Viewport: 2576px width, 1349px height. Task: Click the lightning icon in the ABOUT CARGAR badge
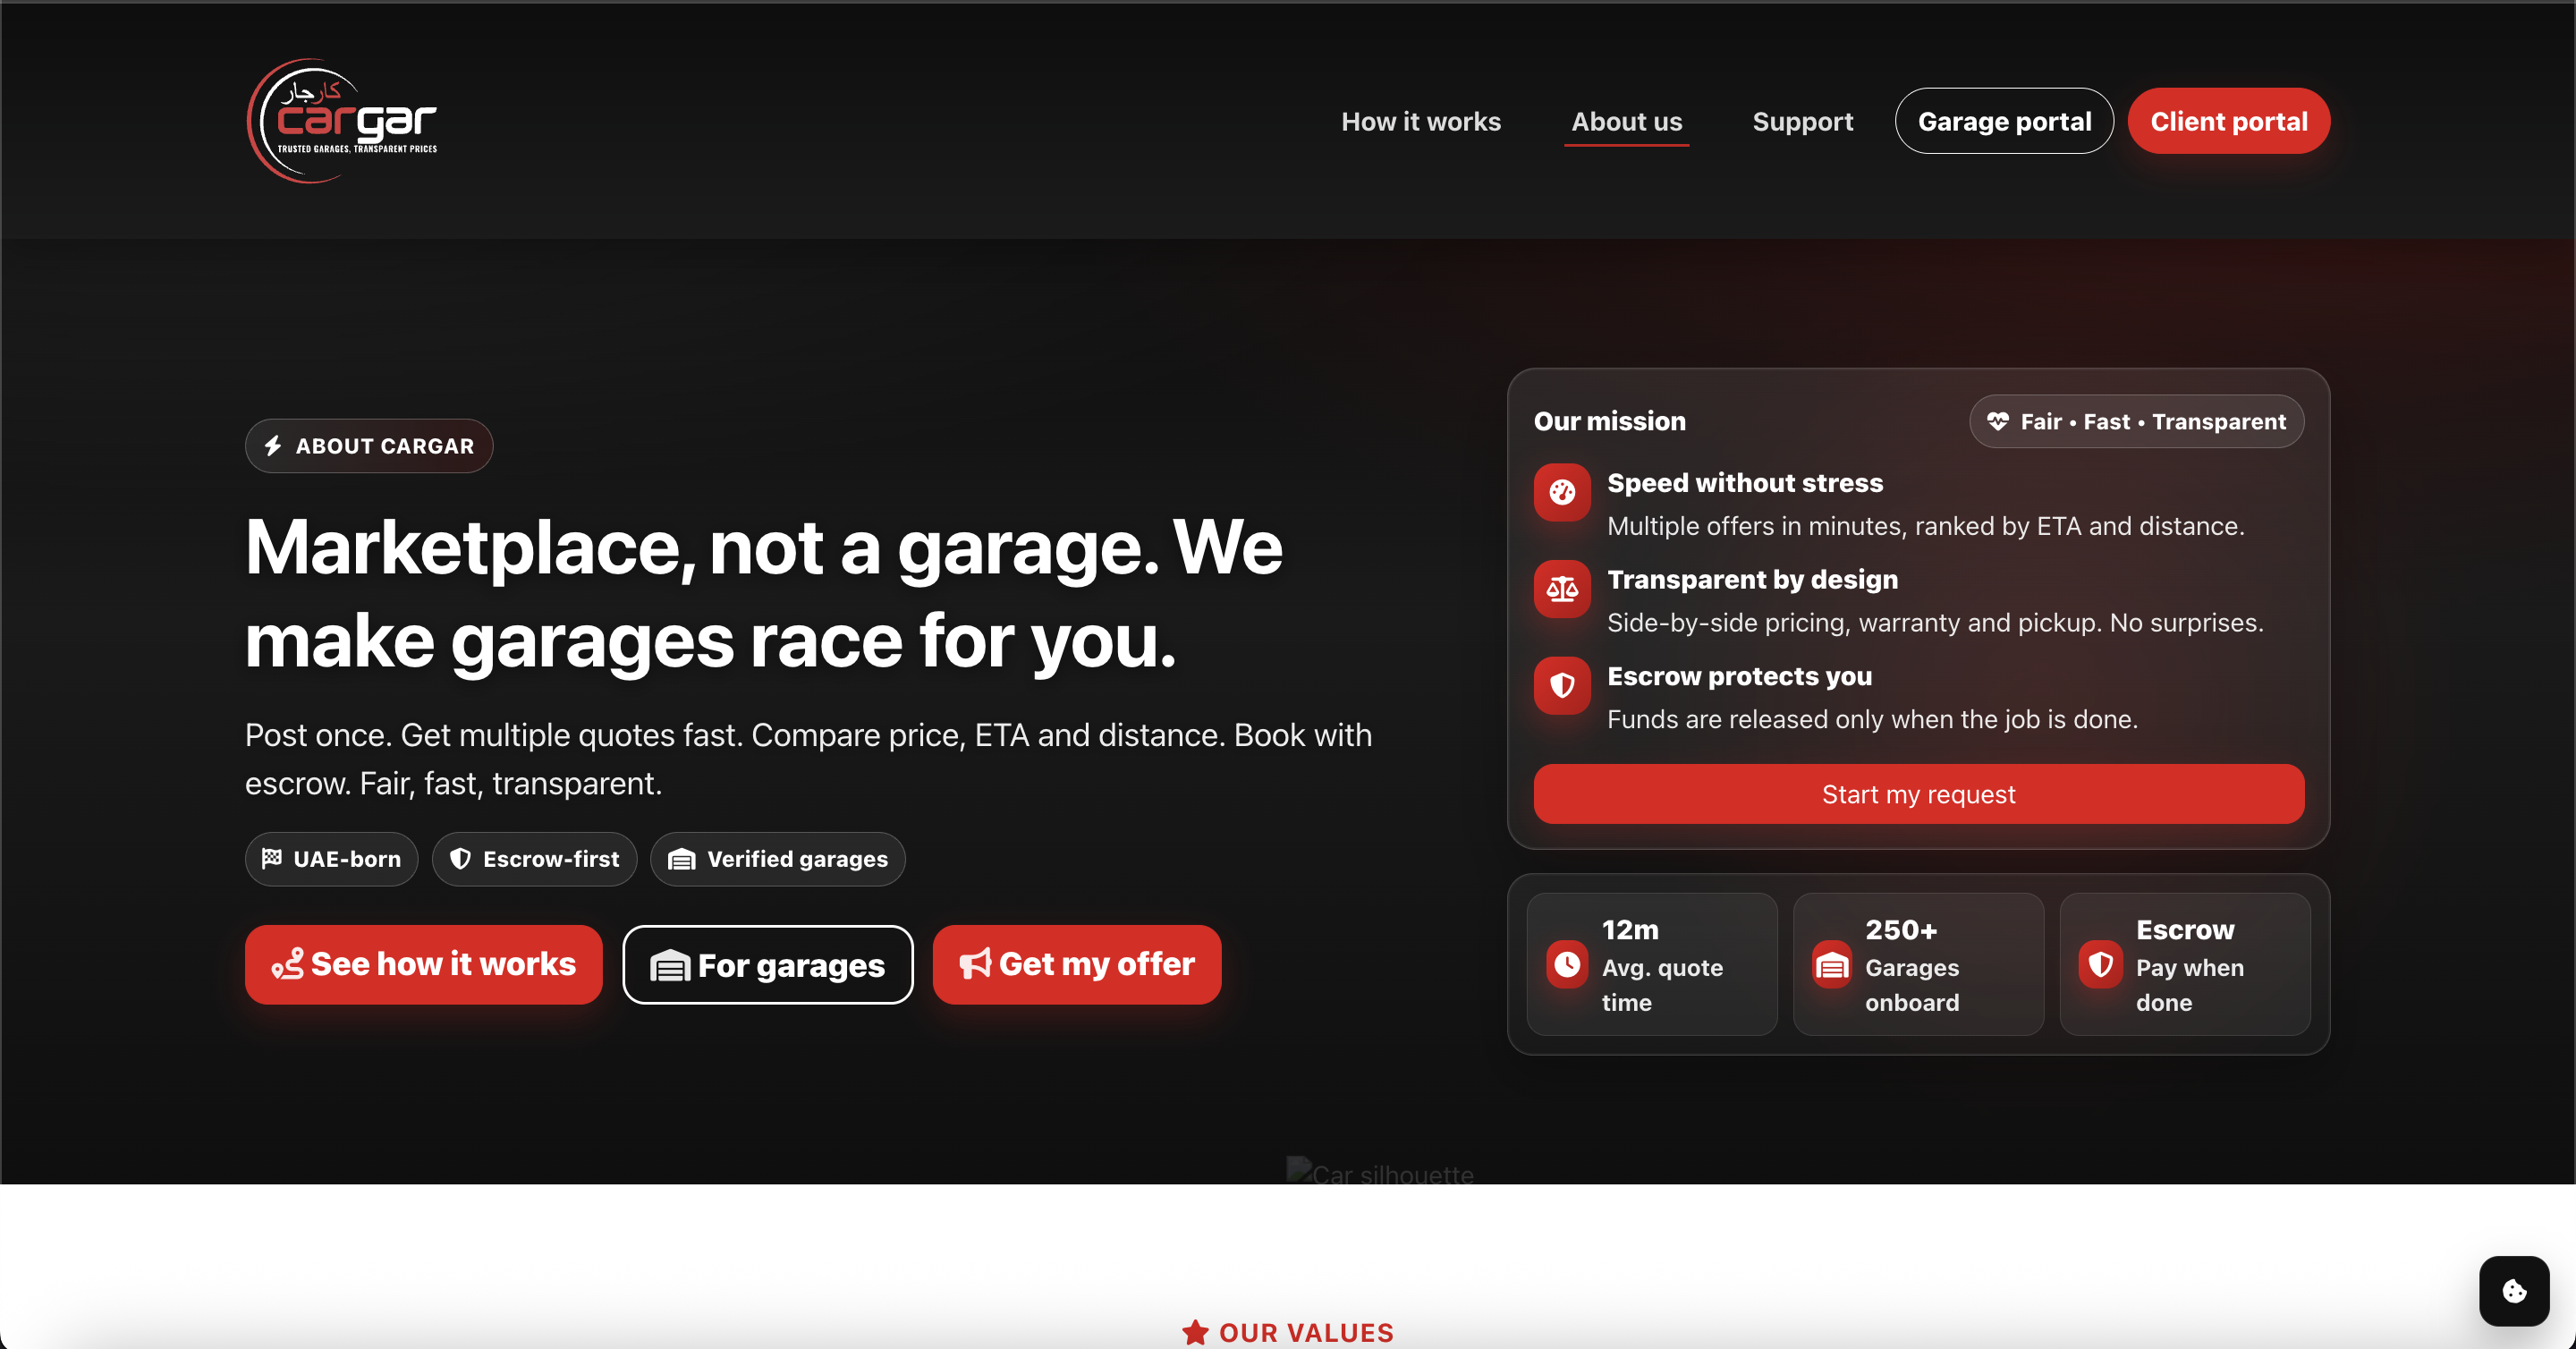[x=274, y=446]
